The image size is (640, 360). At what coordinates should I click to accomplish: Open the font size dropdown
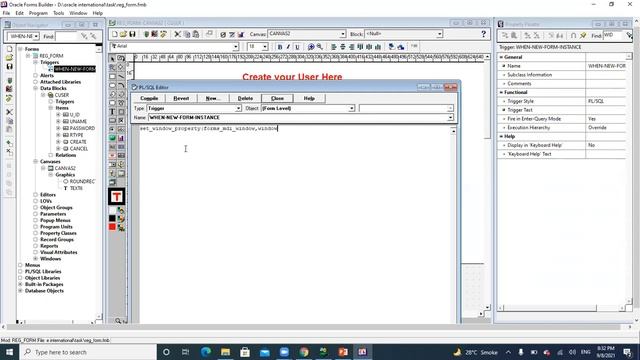[264, 47]
